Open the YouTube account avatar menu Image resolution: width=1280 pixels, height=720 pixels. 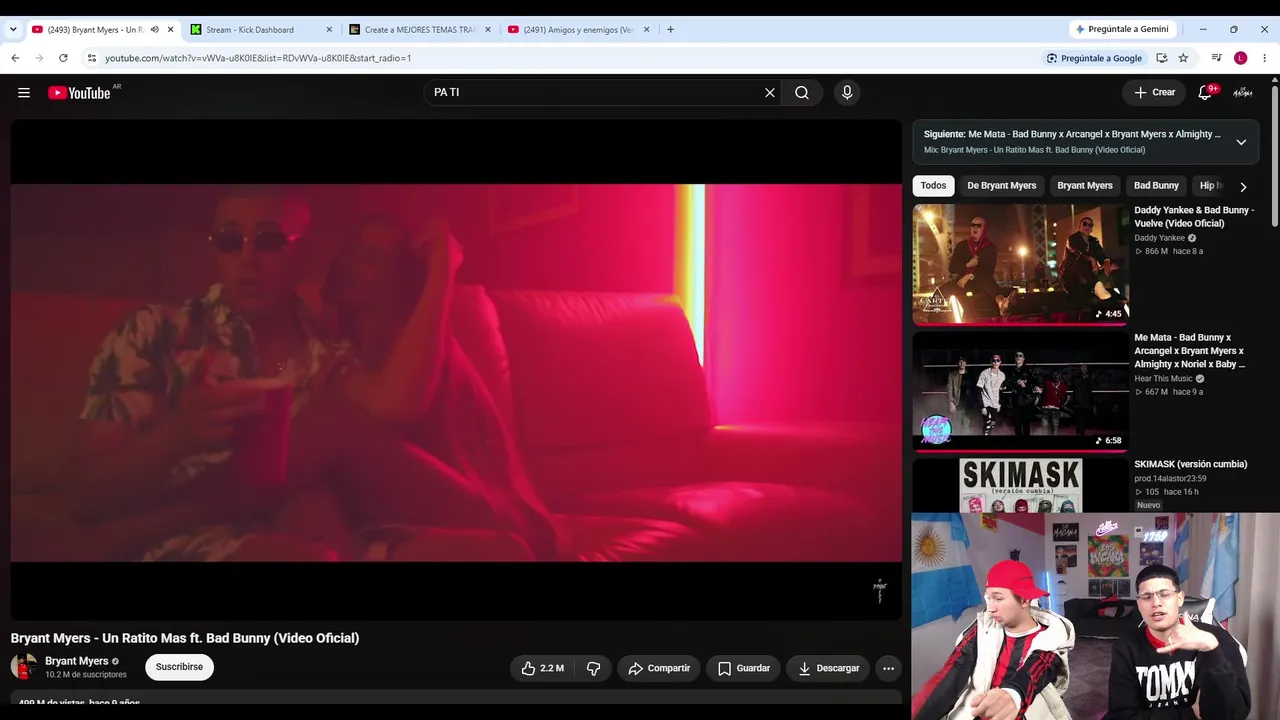click(x=1243, y=93)
